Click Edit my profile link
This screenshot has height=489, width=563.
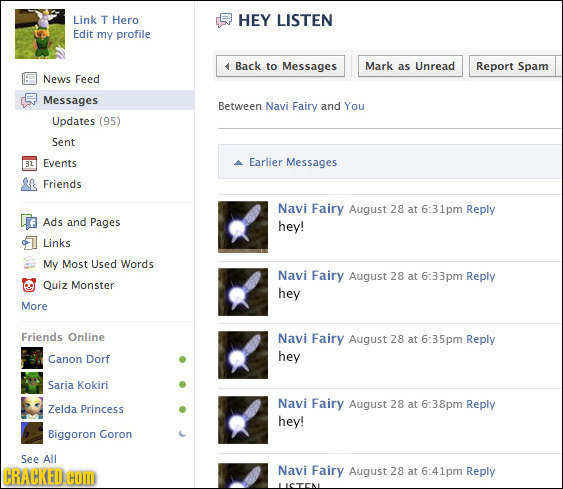tap(112, 34)
